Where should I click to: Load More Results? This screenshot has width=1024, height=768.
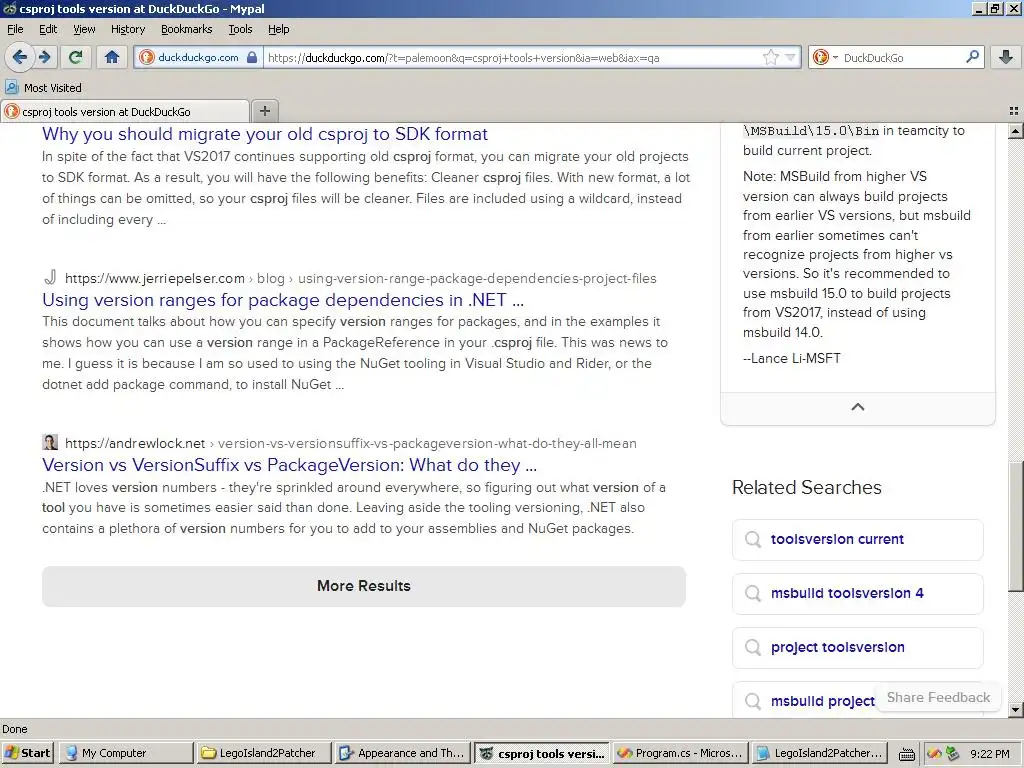(364, 586)
